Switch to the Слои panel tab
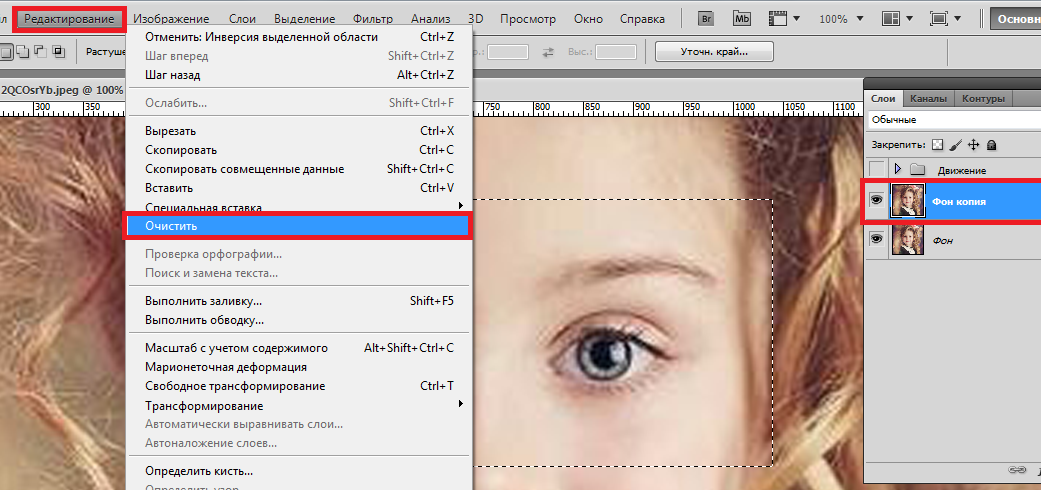This screenshot has height=490, width=1041. point(883,98)
